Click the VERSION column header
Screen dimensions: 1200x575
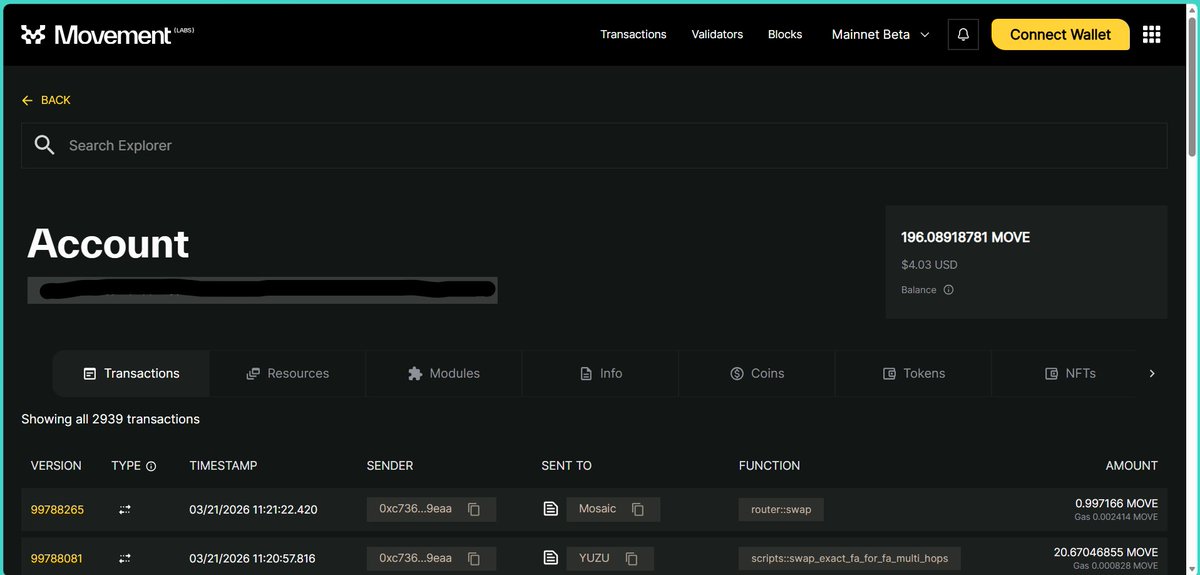pyautogui.click(x=56, y=466)
